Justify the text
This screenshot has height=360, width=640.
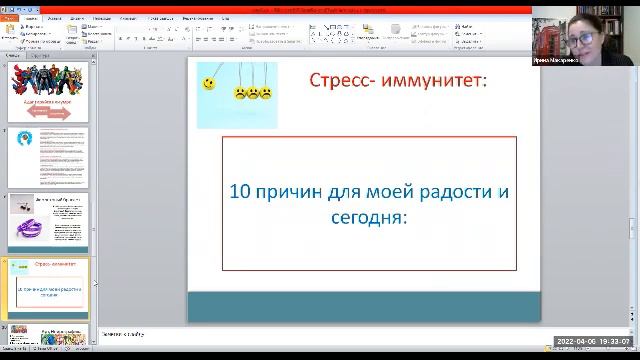click(x=222, y=39)
